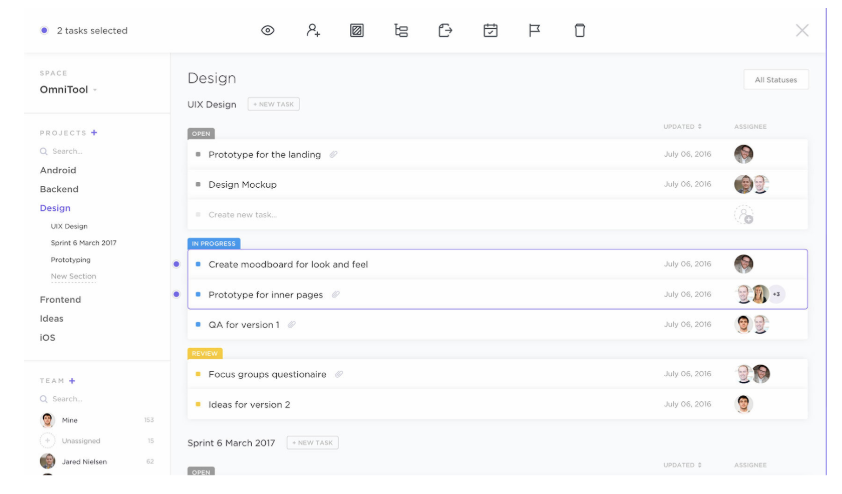
Task: Click the subtask hierarchy icon in toolbar
Action: tap(401, 31)
